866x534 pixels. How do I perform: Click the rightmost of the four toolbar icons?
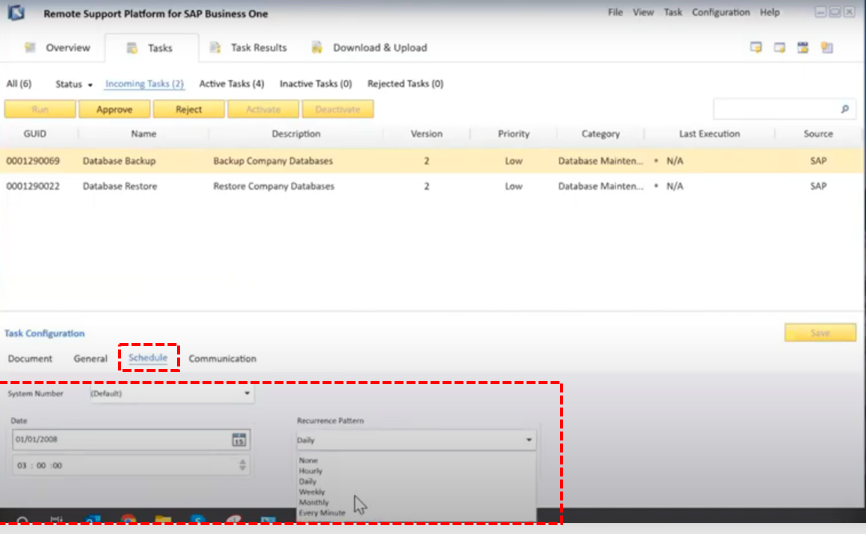point(827,47)
